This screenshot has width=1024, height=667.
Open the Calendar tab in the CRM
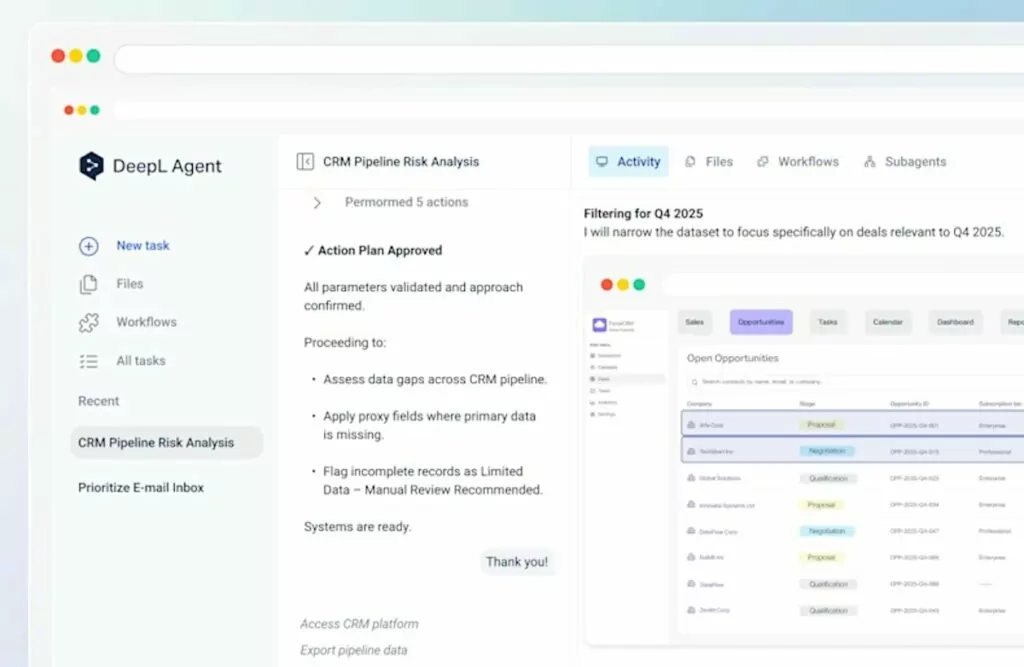click(x=888, y=322)
